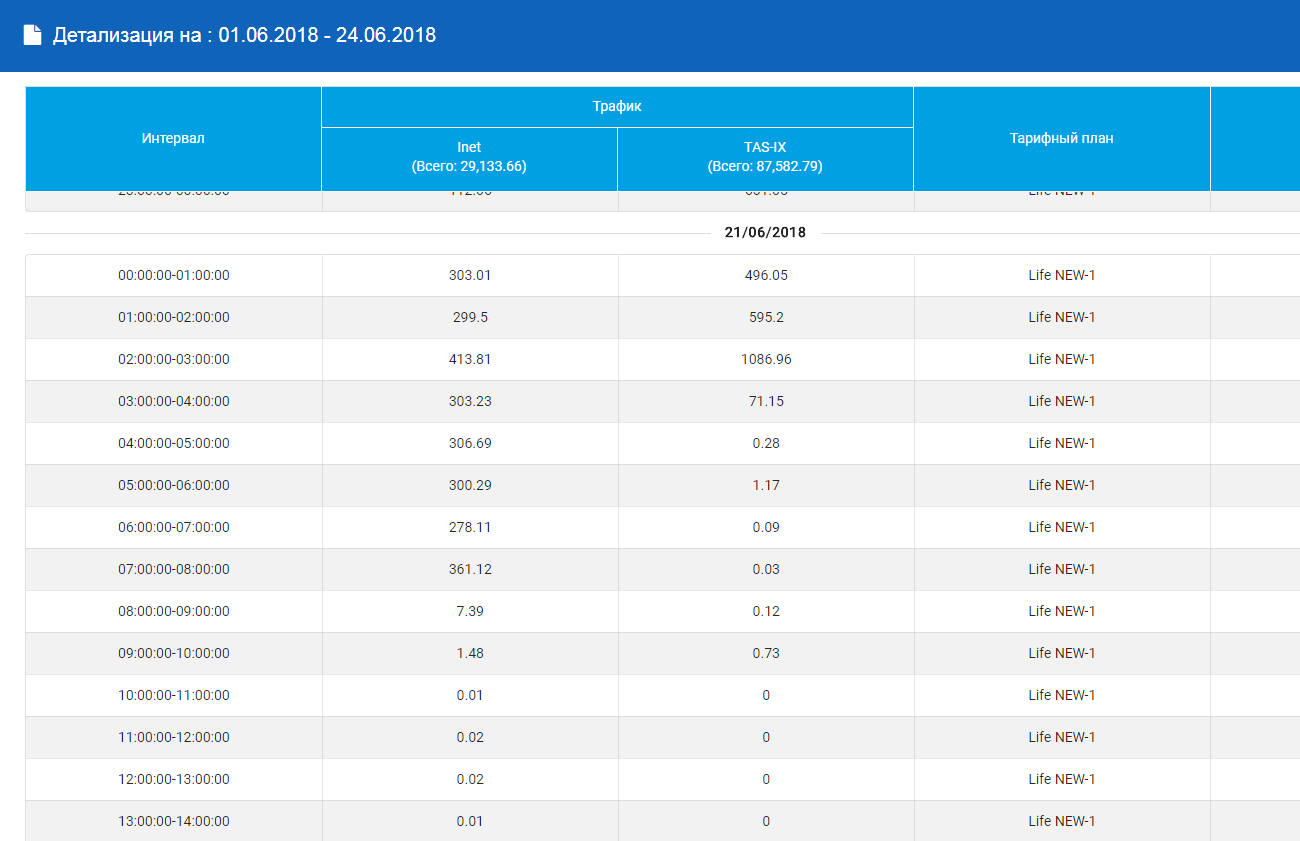1300x841 pixels.
Task: Select interval 06:00:00-07:00:00 cell
Action: [x=174, y=527]
